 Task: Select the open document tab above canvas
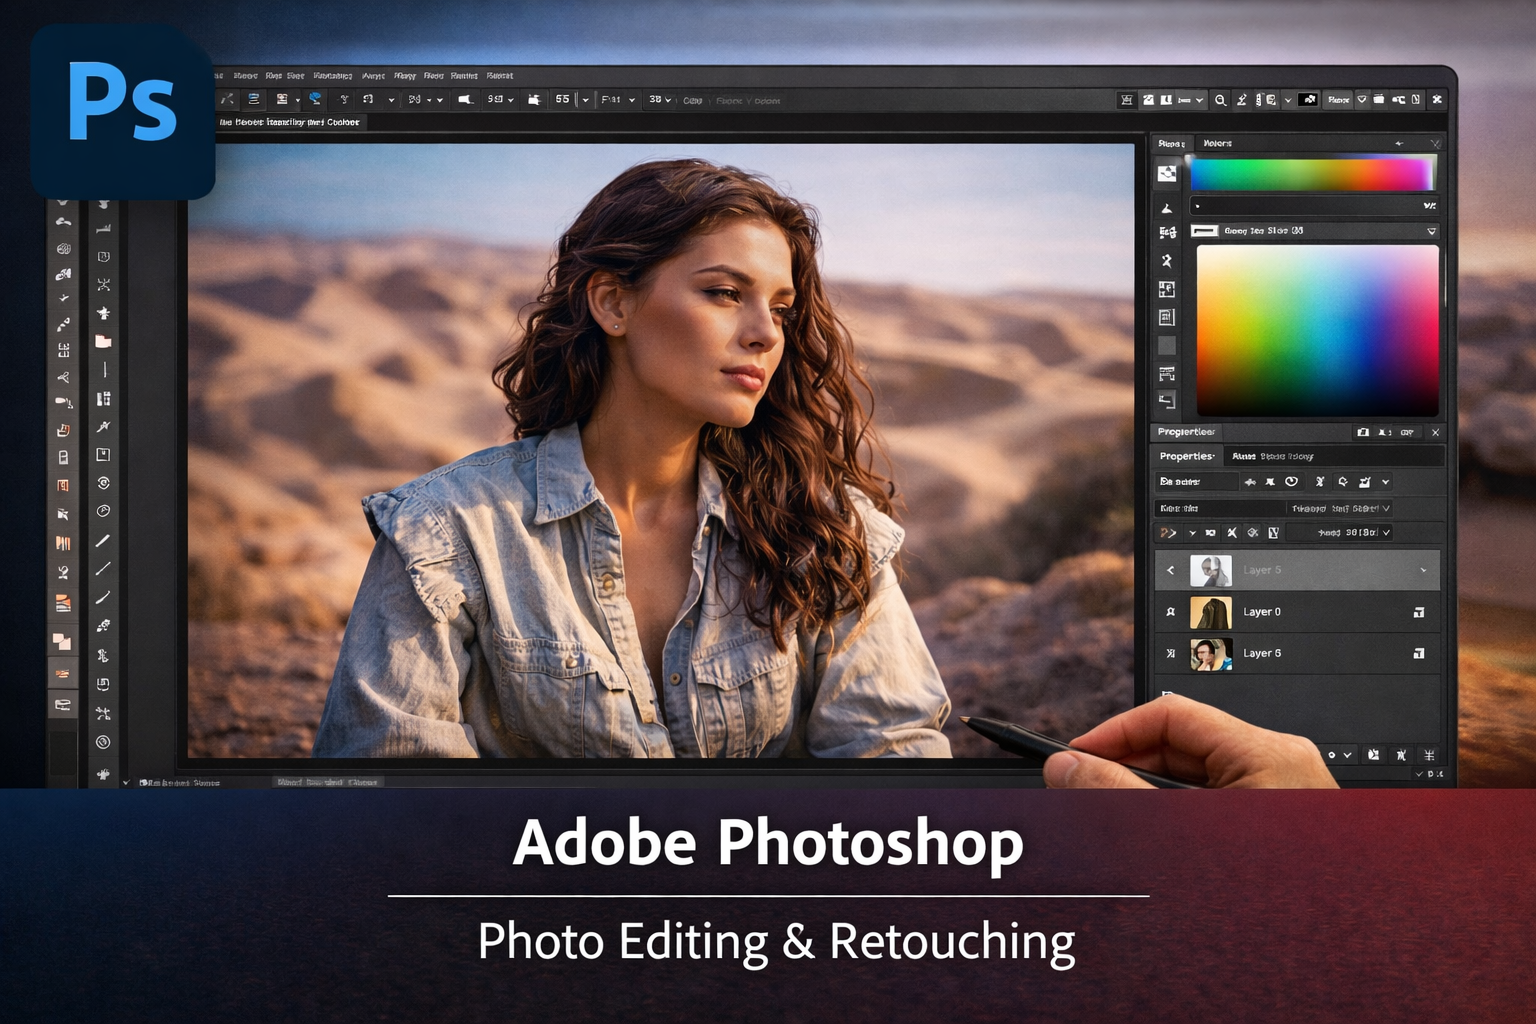coord(291,122)
